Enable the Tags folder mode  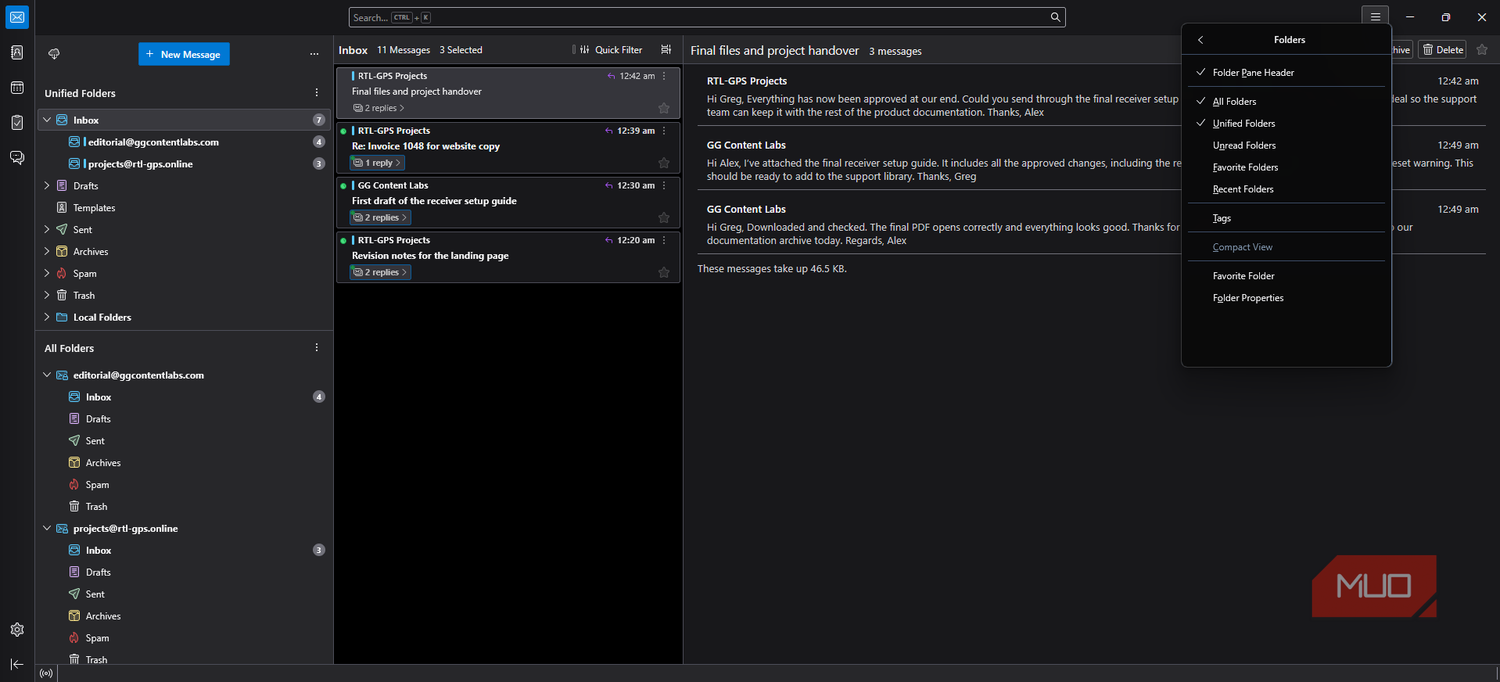point(1286,218)
